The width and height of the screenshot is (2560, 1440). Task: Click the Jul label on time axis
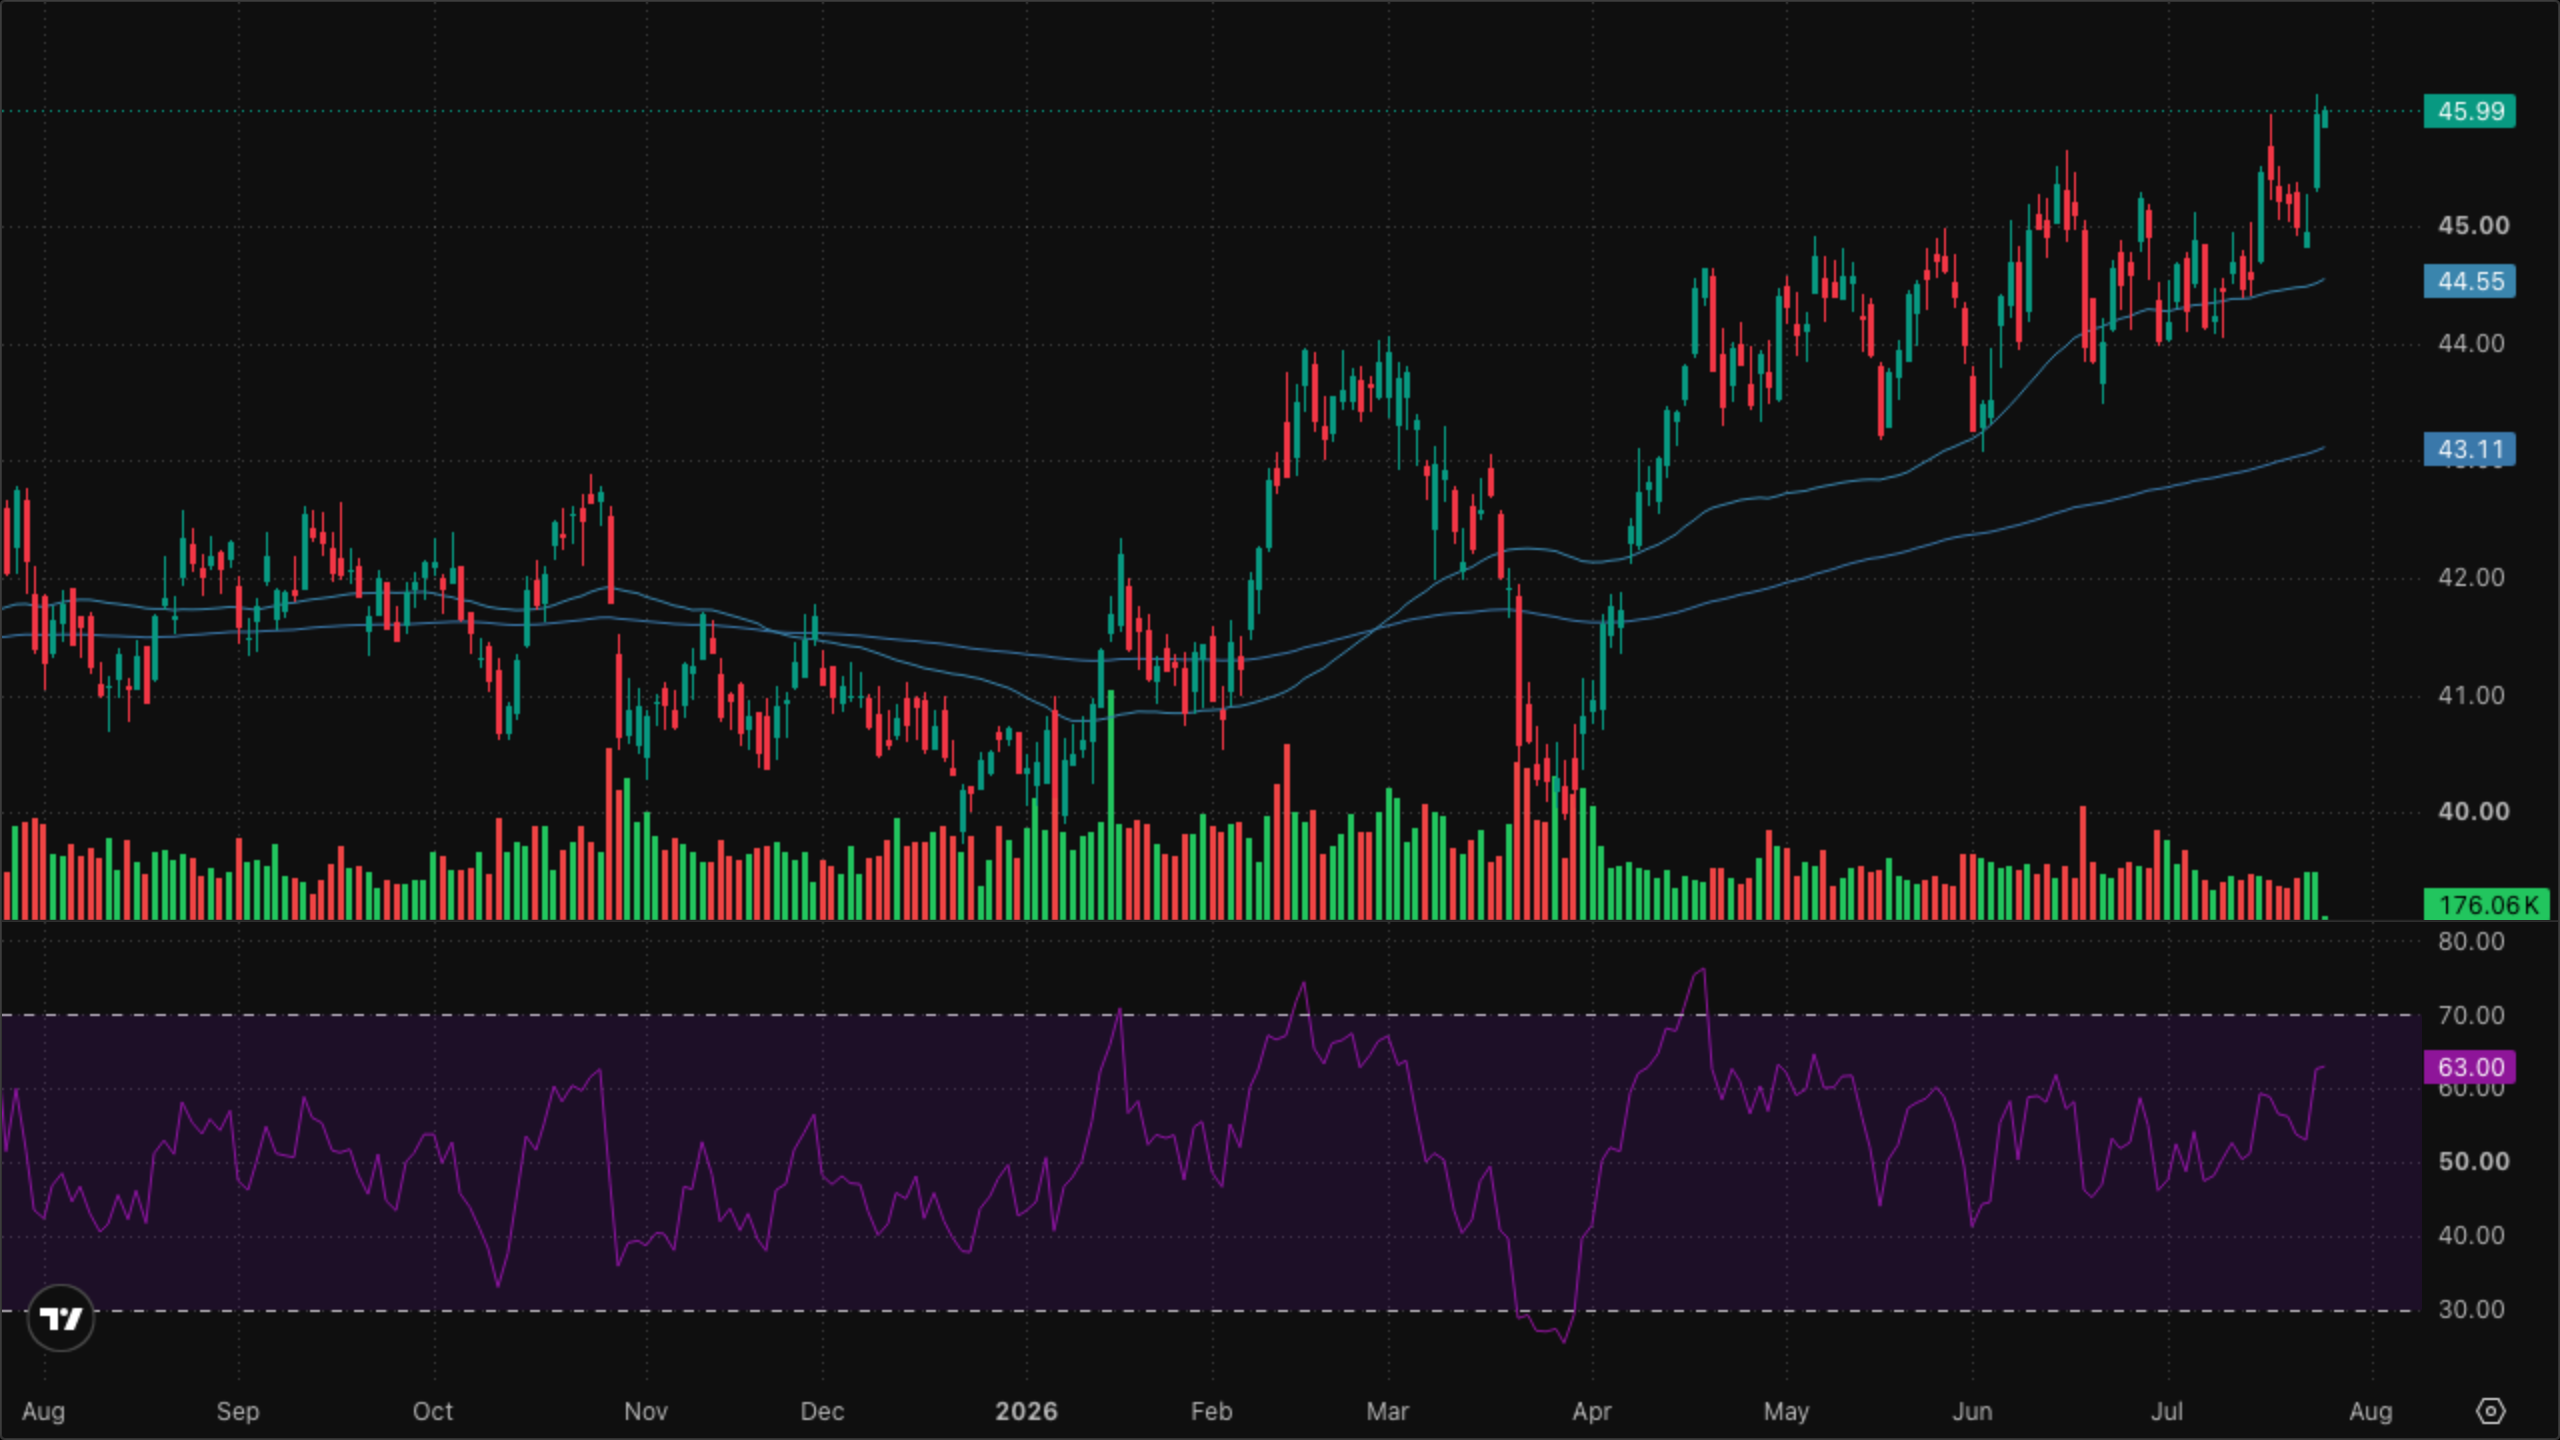pos(2167,1411)
